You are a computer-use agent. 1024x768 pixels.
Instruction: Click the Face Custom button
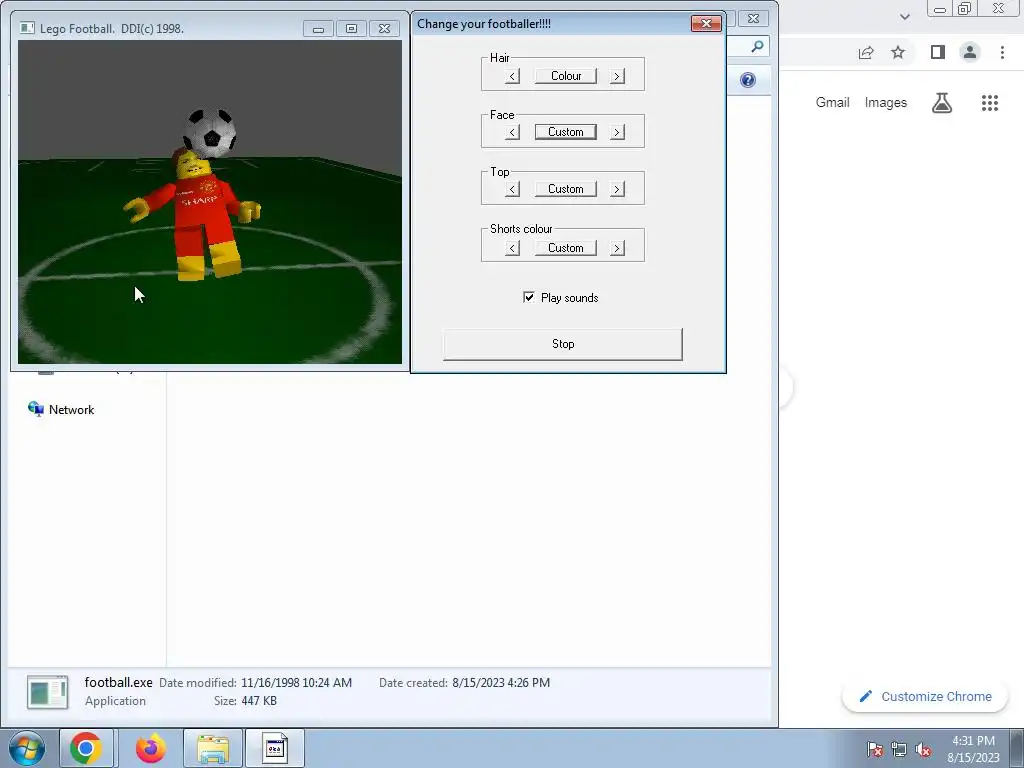click(566, 132)
